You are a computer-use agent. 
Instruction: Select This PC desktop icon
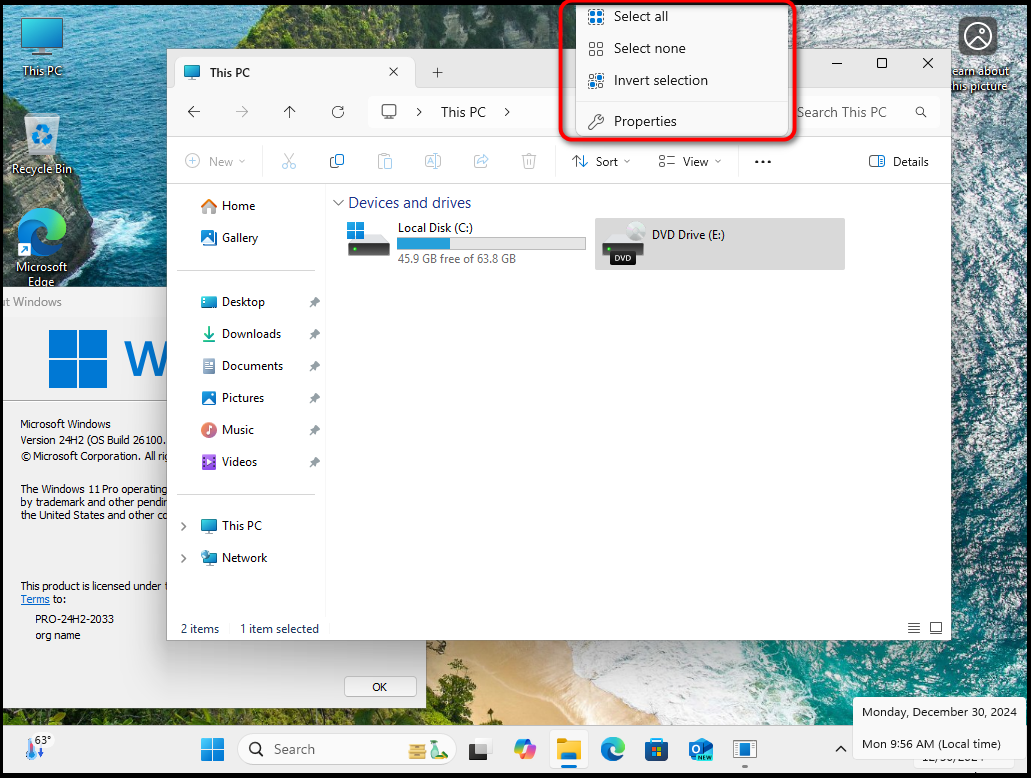tap(41, 47)
